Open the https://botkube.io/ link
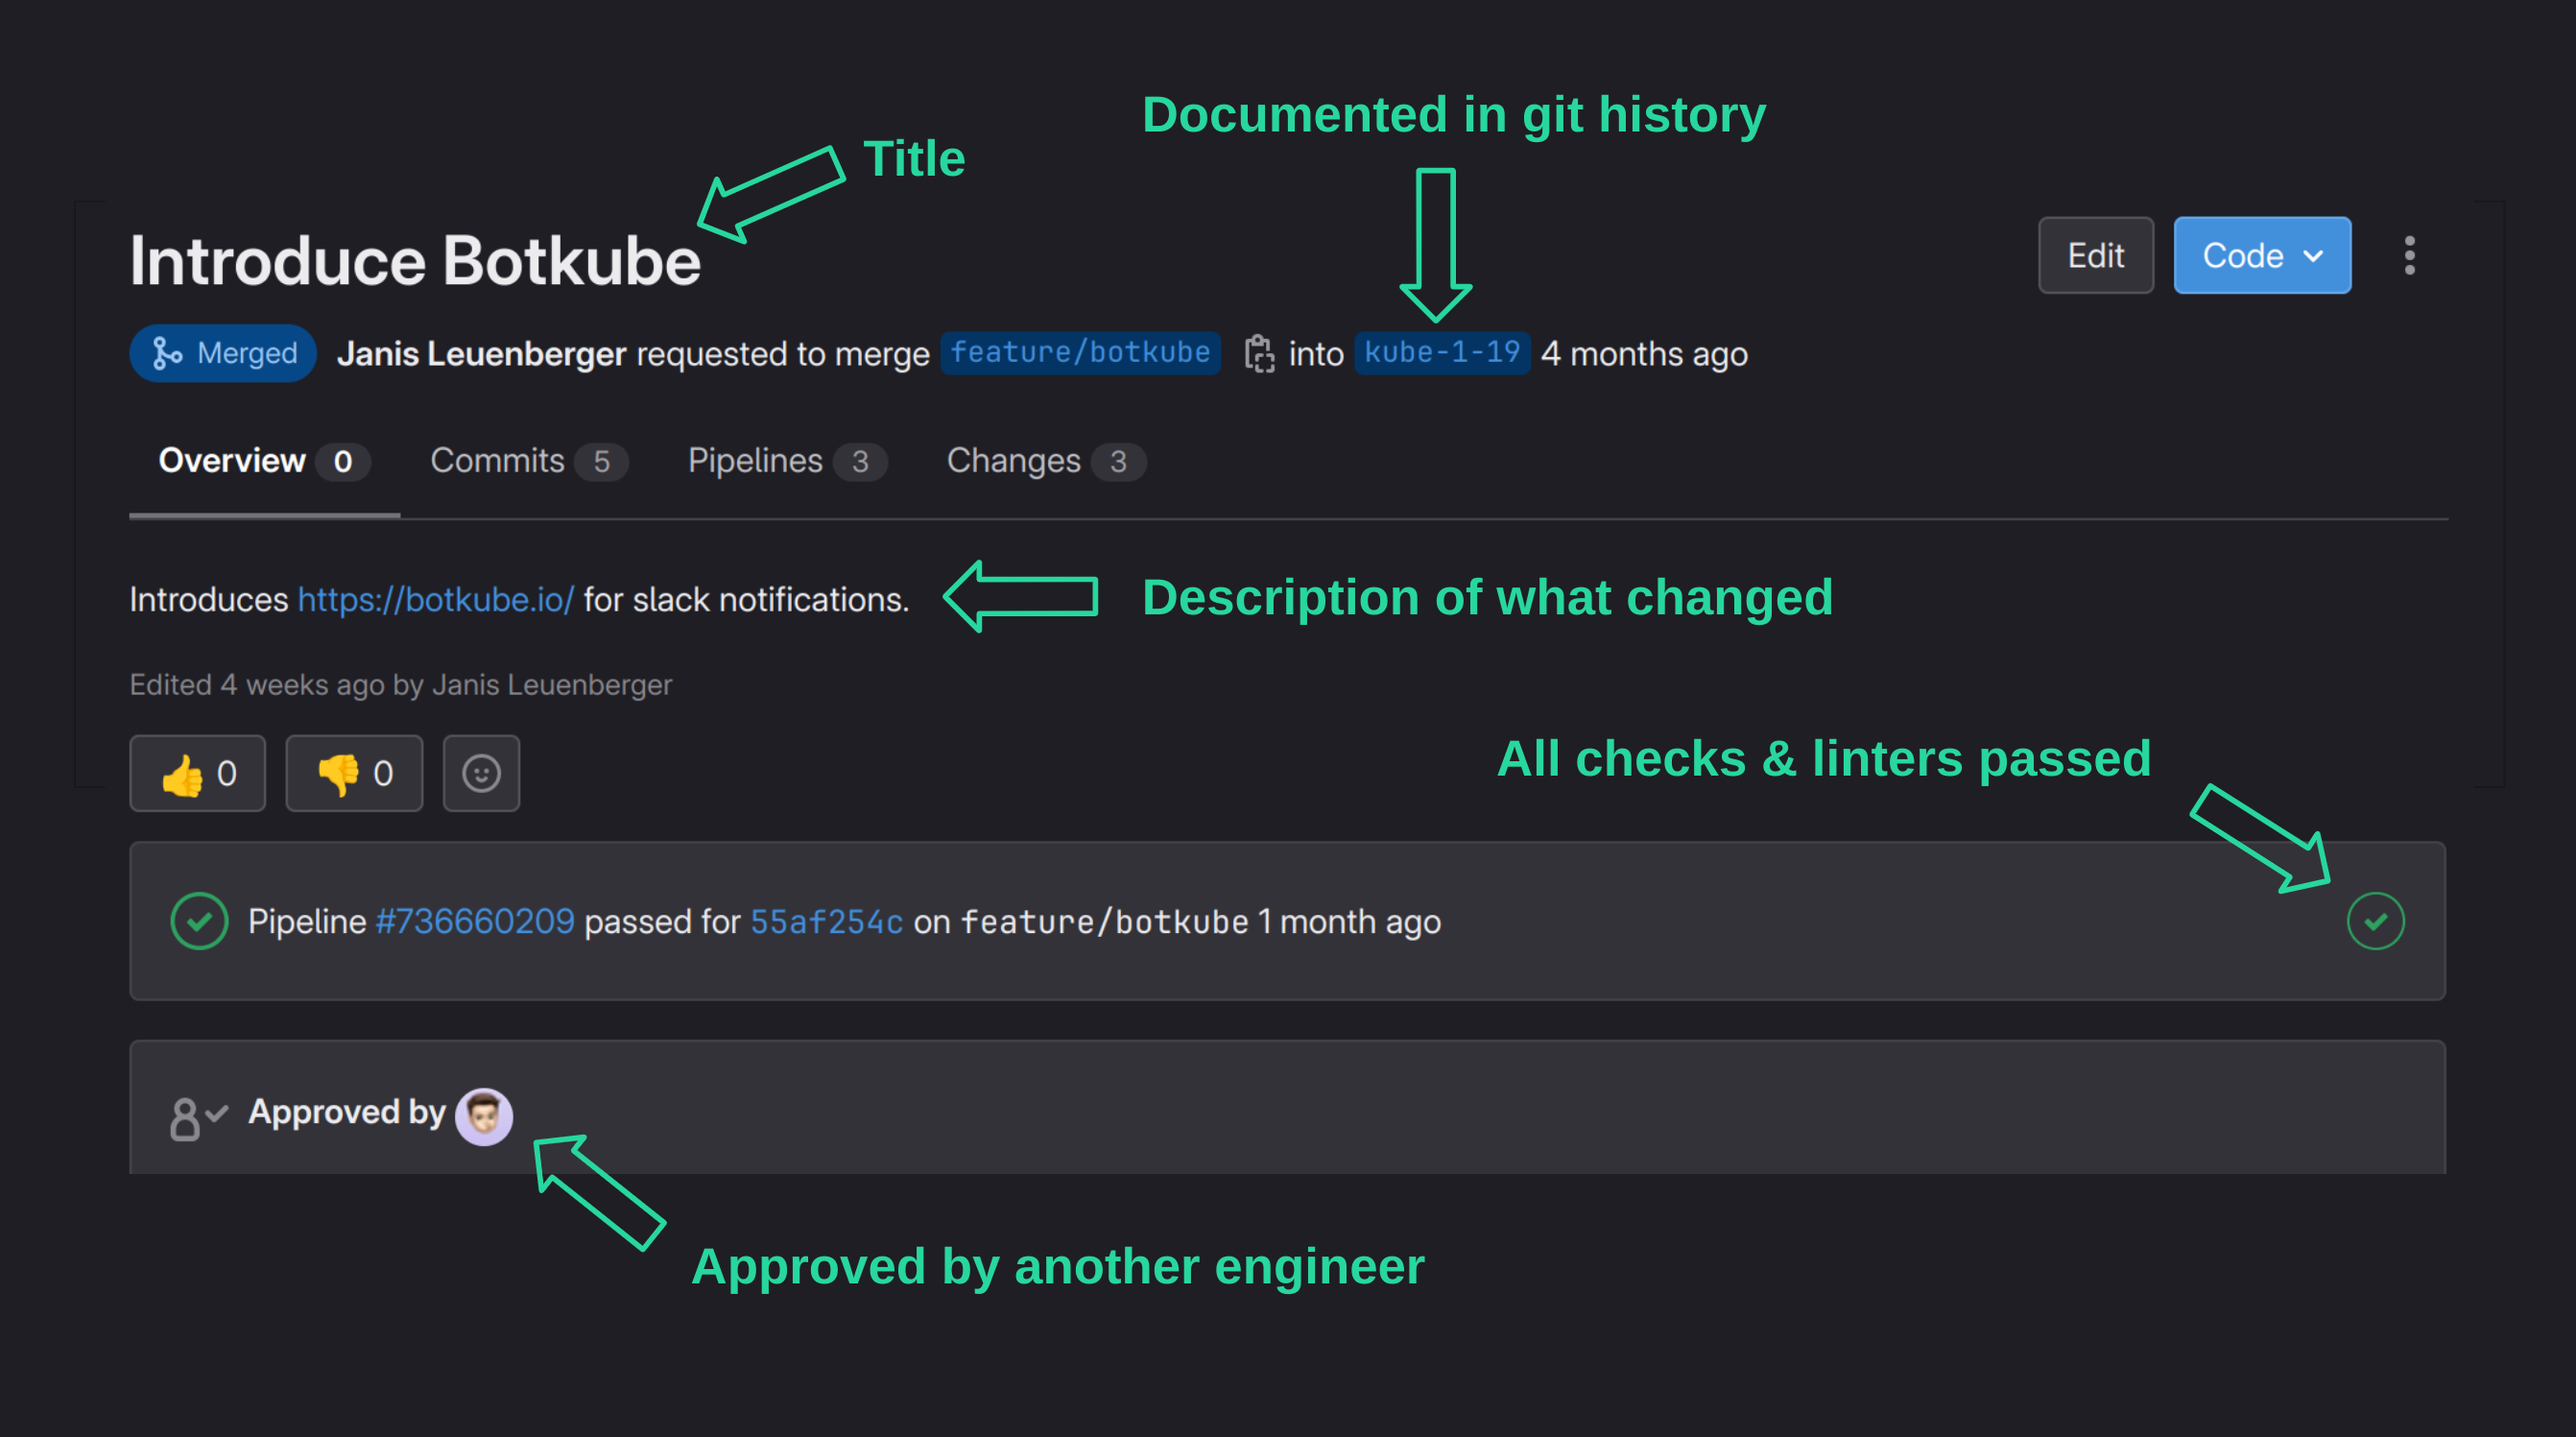 (x=436, y=599)
